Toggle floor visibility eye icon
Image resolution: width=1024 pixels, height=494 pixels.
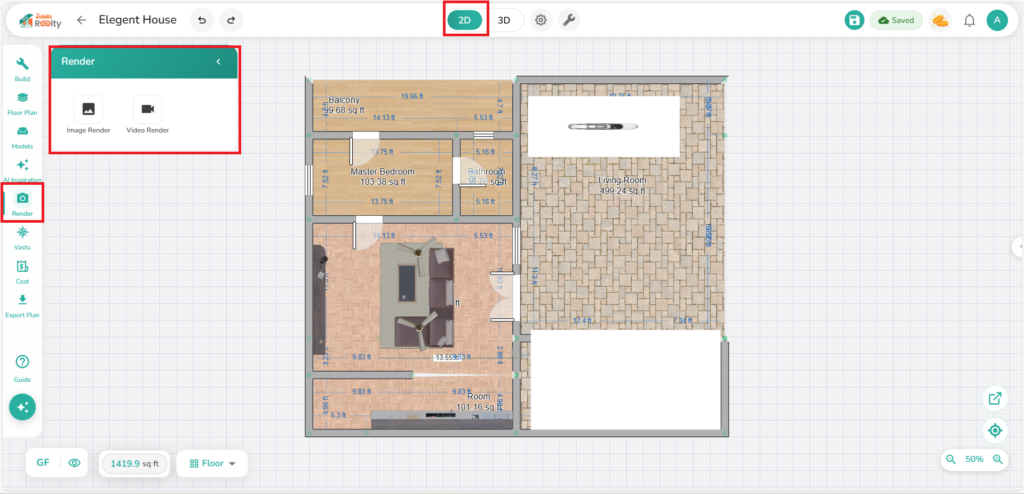coord(74,463)
